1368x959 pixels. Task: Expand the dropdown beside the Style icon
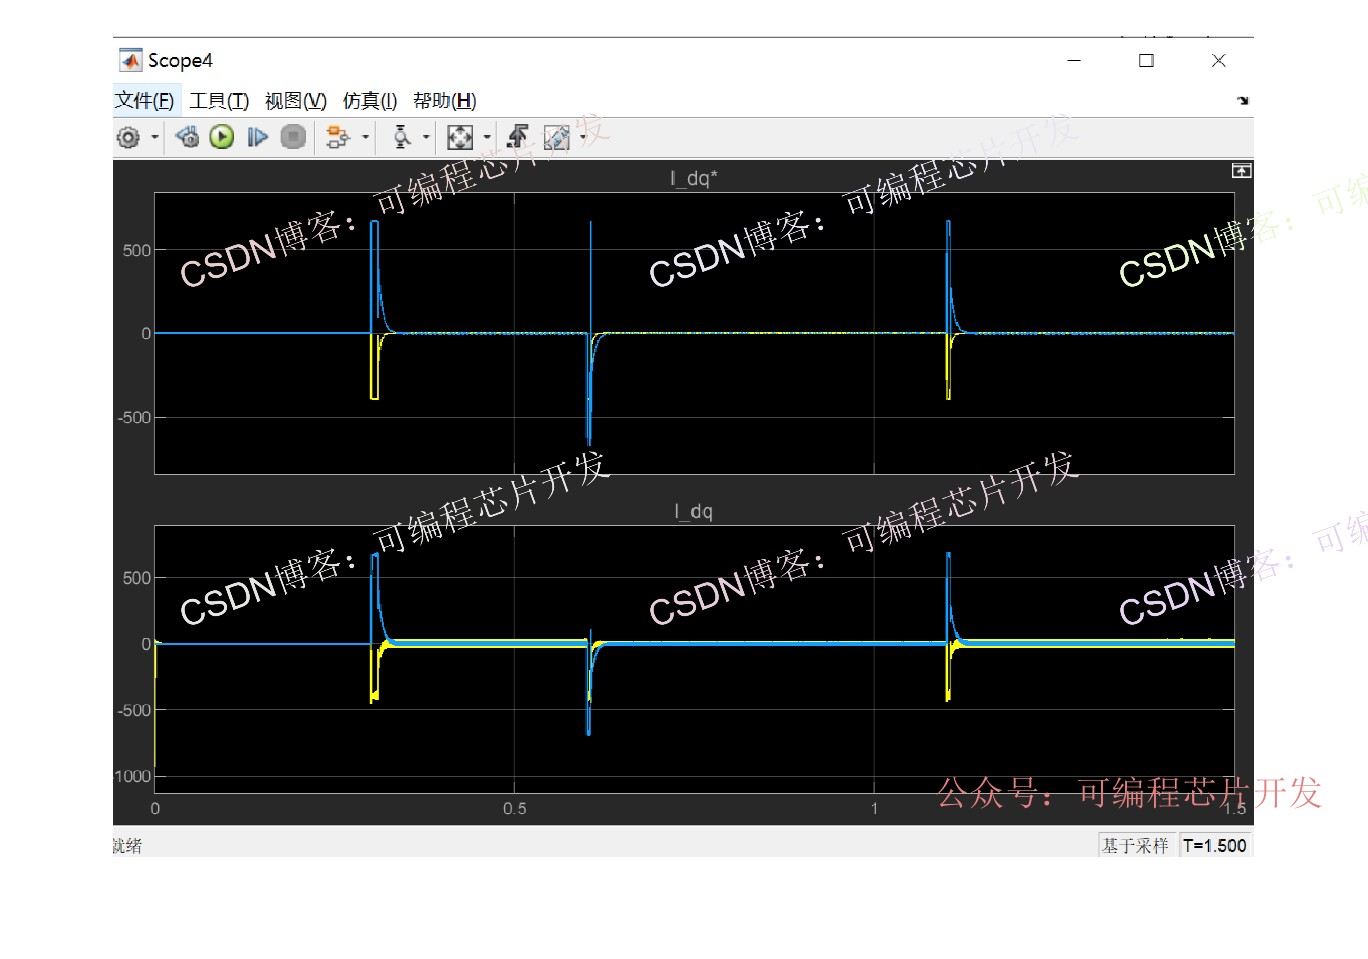[x=583, y=137]
